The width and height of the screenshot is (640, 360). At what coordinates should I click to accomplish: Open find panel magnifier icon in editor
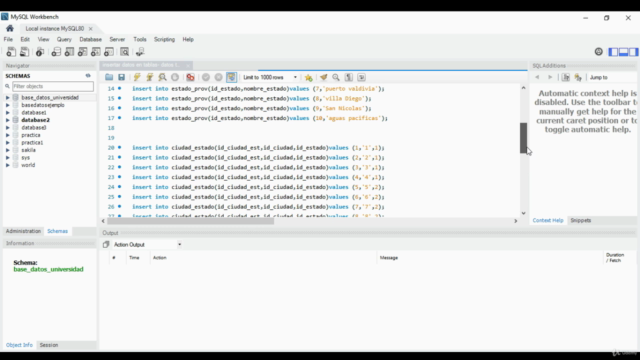336,77
